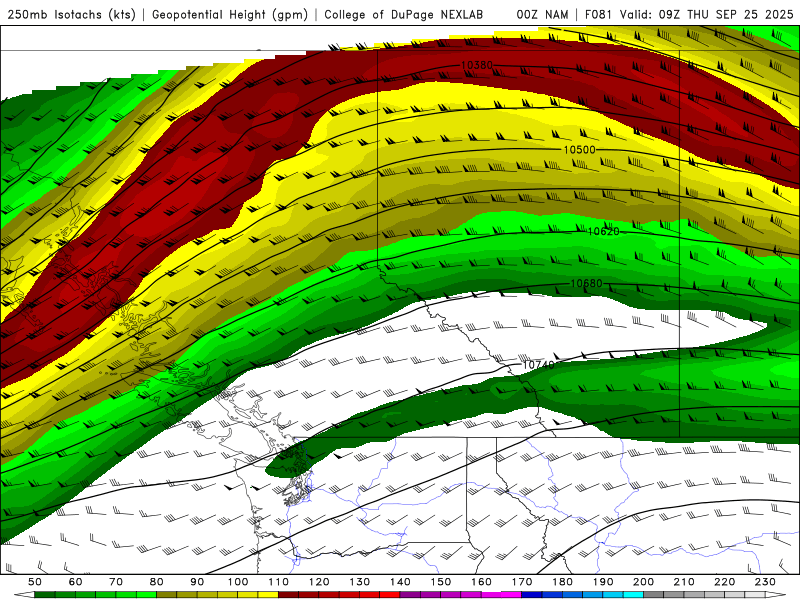Select the 'Geopotential Height (gpm)' title text
800x600 pixels.
click(230, 14)
